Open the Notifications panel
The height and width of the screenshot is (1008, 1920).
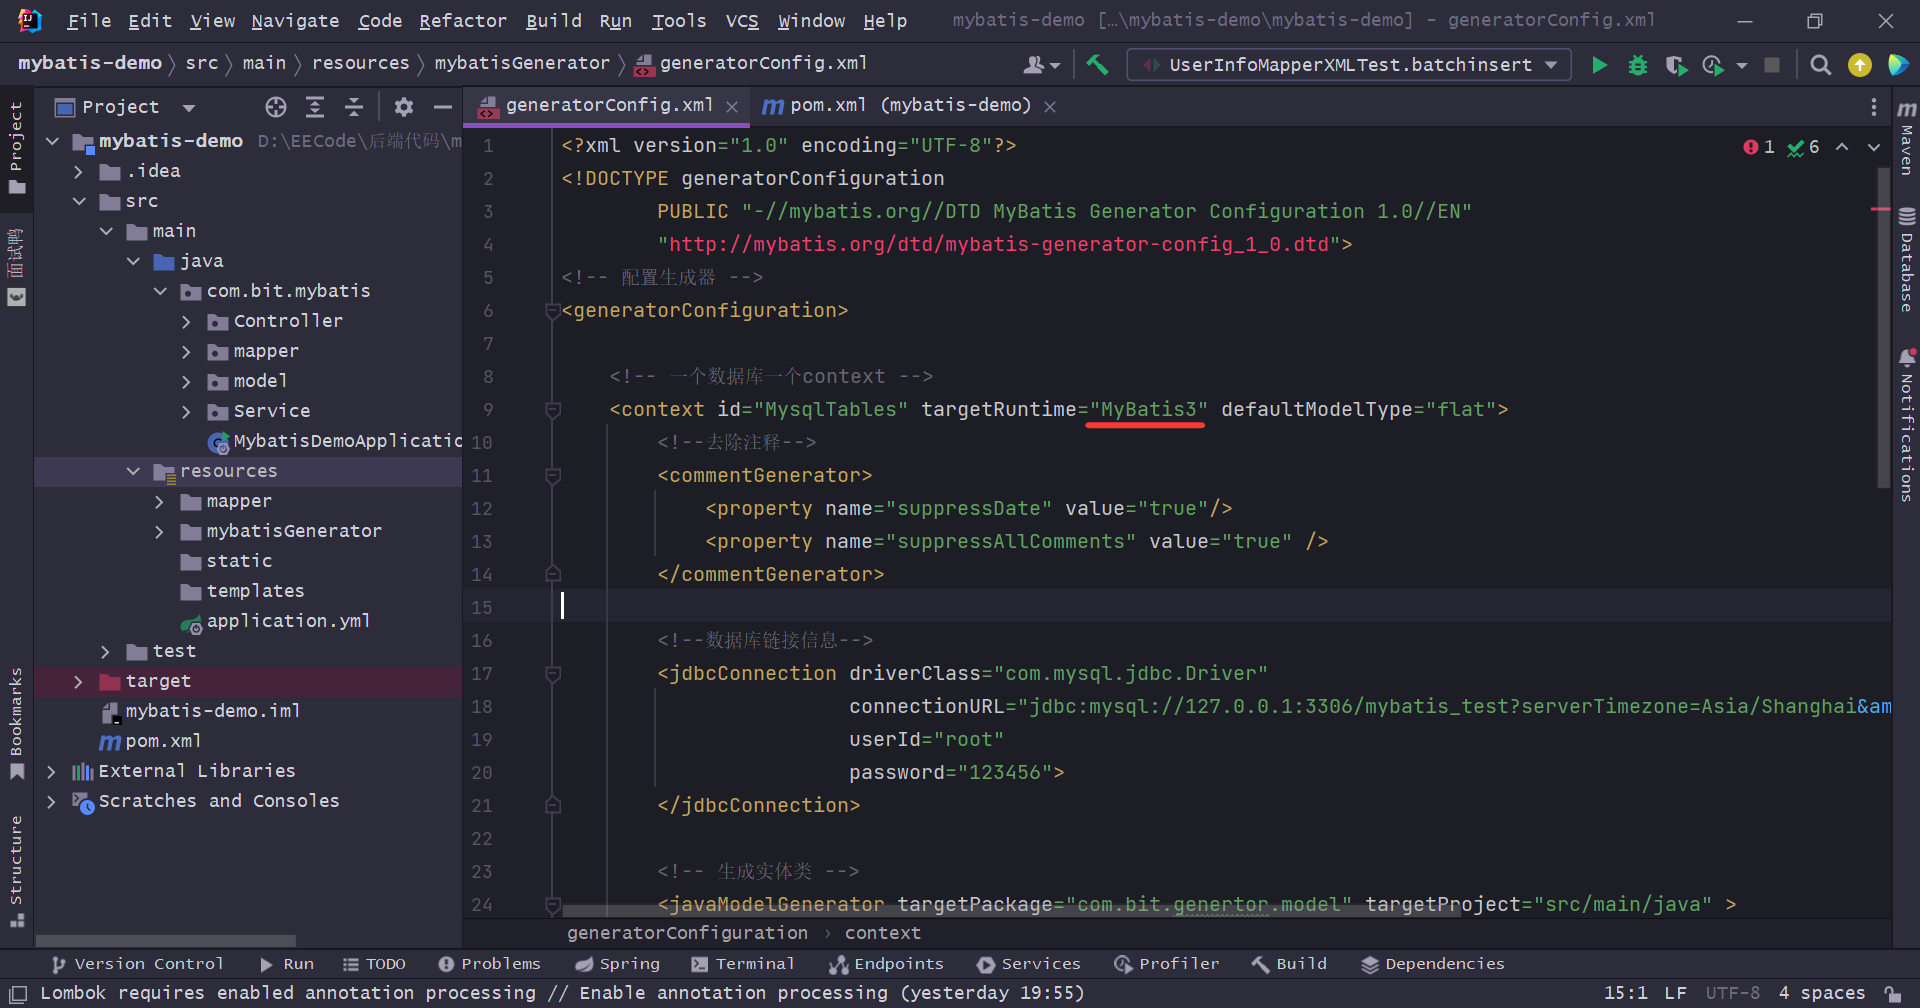[1907, 425]
